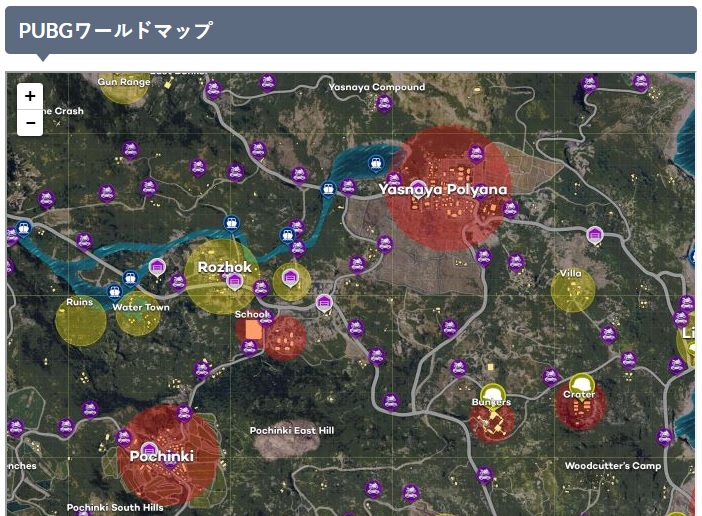
Task: Click garage marker over Yasnaya Polyana label
Action: coord(418,189)
